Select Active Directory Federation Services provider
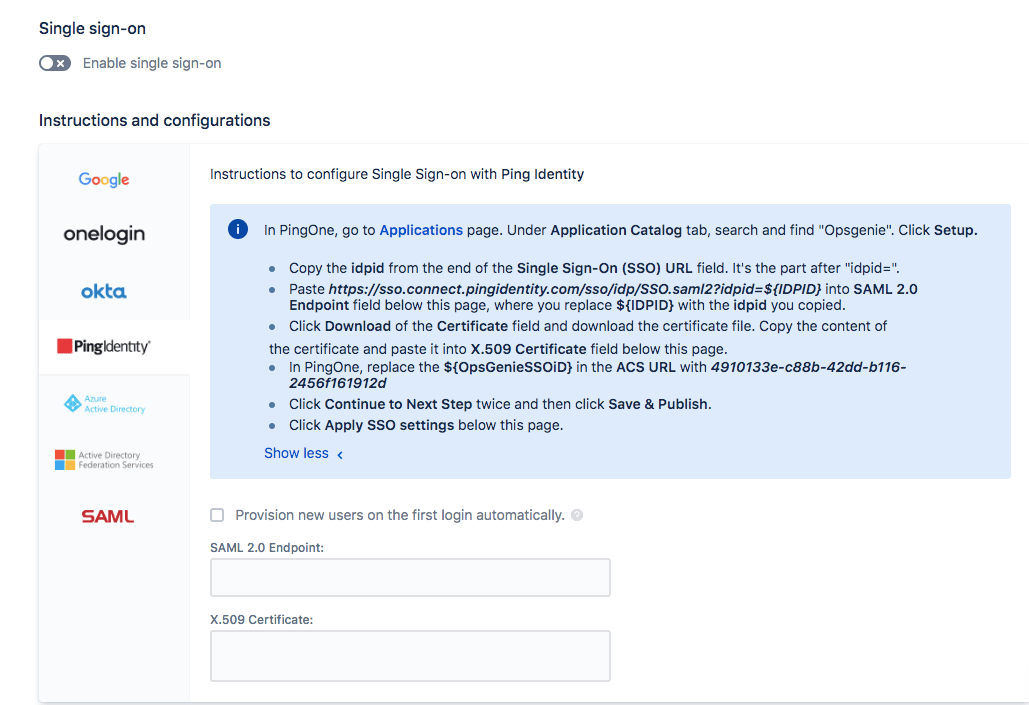This screenshot has width=1029, height=705. click(103, 458)
